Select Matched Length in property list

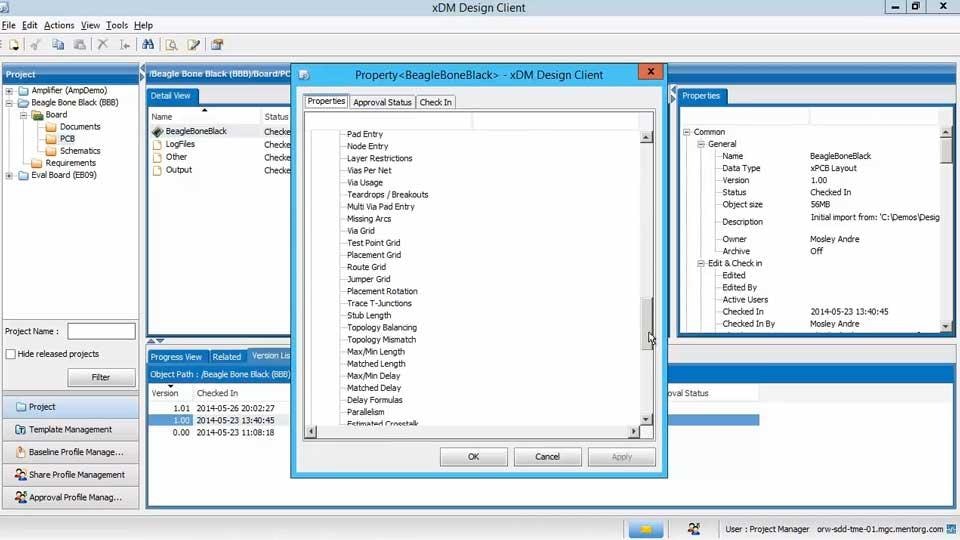(x=376, y=364)
